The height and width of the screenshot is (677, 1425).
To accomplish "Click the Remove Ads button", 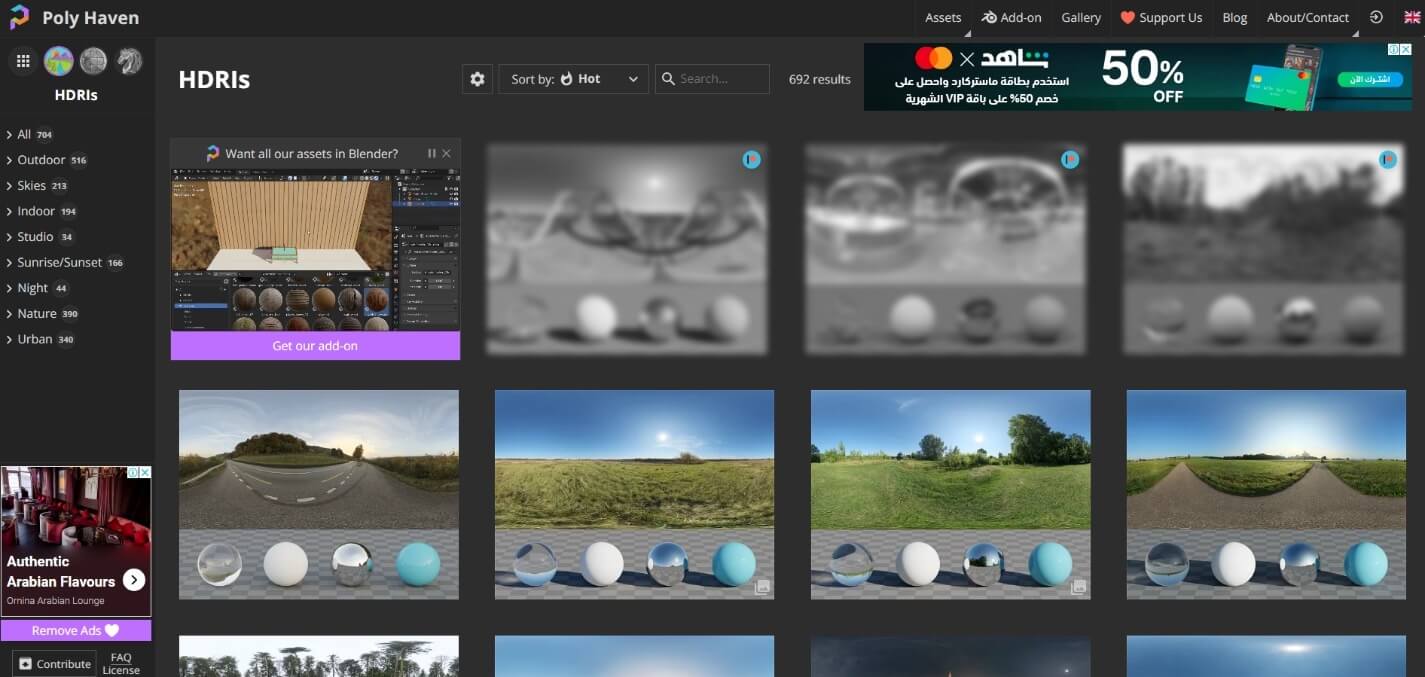I will (x=76, y=631).
